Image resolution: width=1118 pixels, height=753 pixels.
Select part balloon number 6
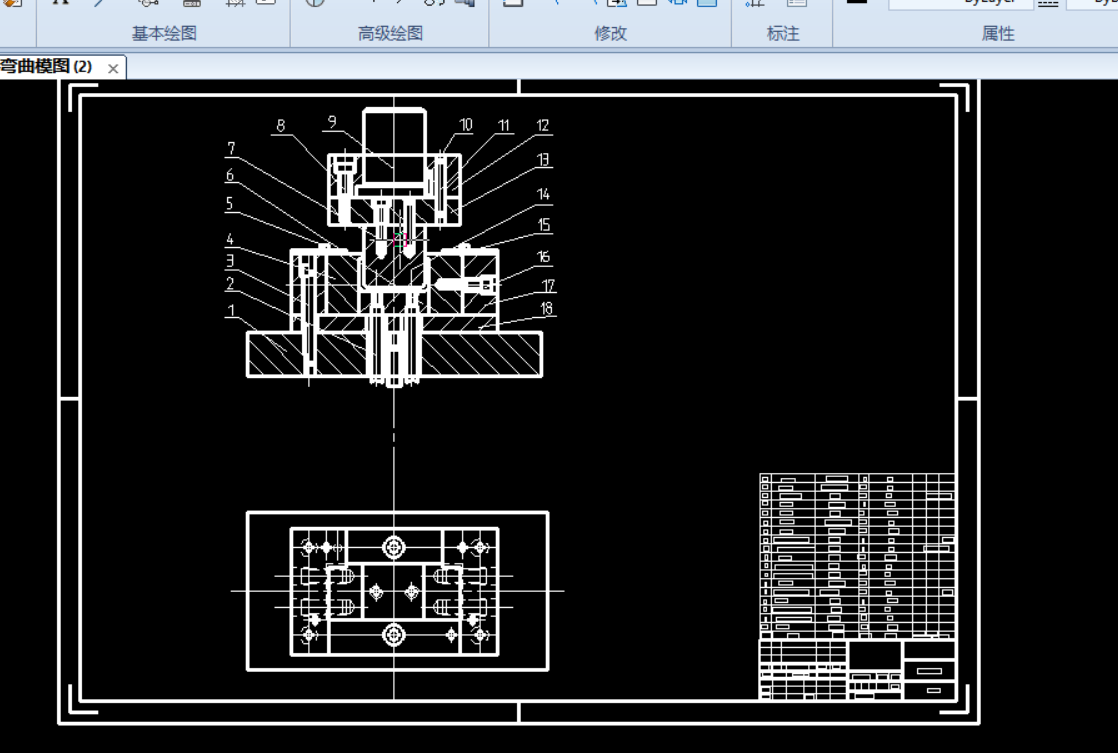pos(230,175)
